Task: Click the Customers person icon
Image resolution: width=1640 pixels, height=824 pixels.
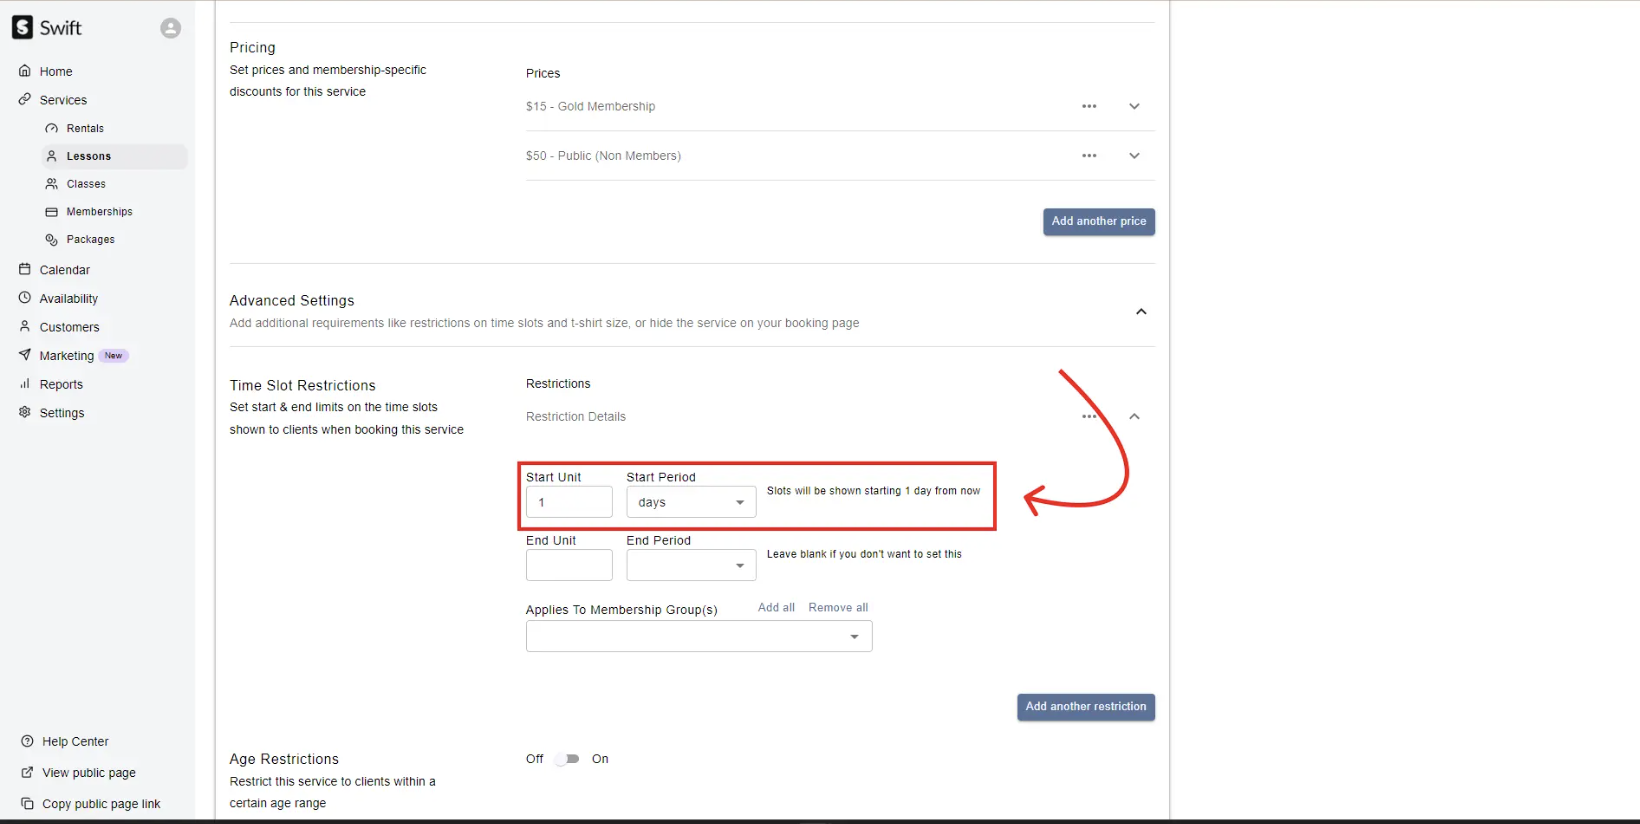Action: coord(25,326)
